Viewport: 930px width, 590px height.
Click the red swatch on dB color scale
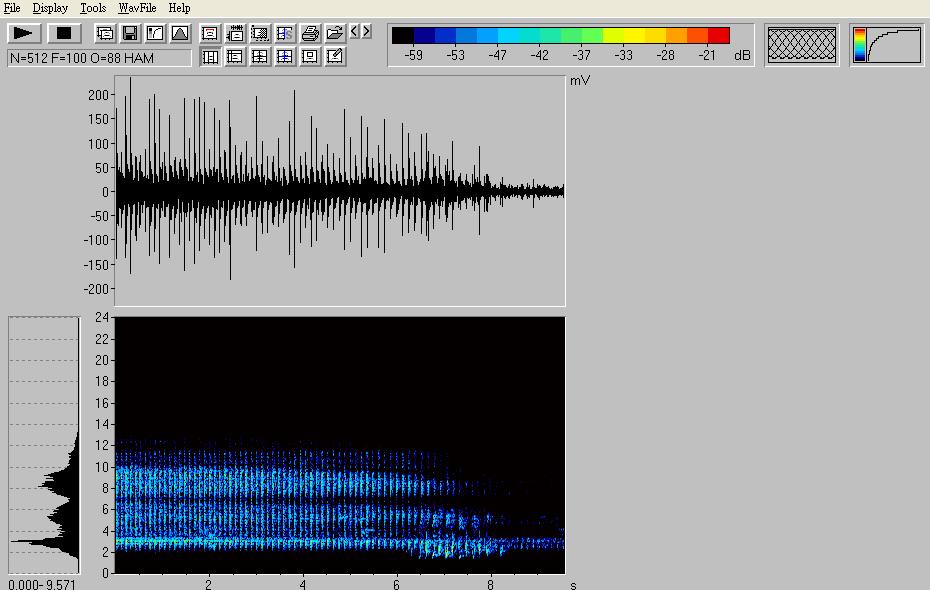pyautogui.click(x=718, y=36)
